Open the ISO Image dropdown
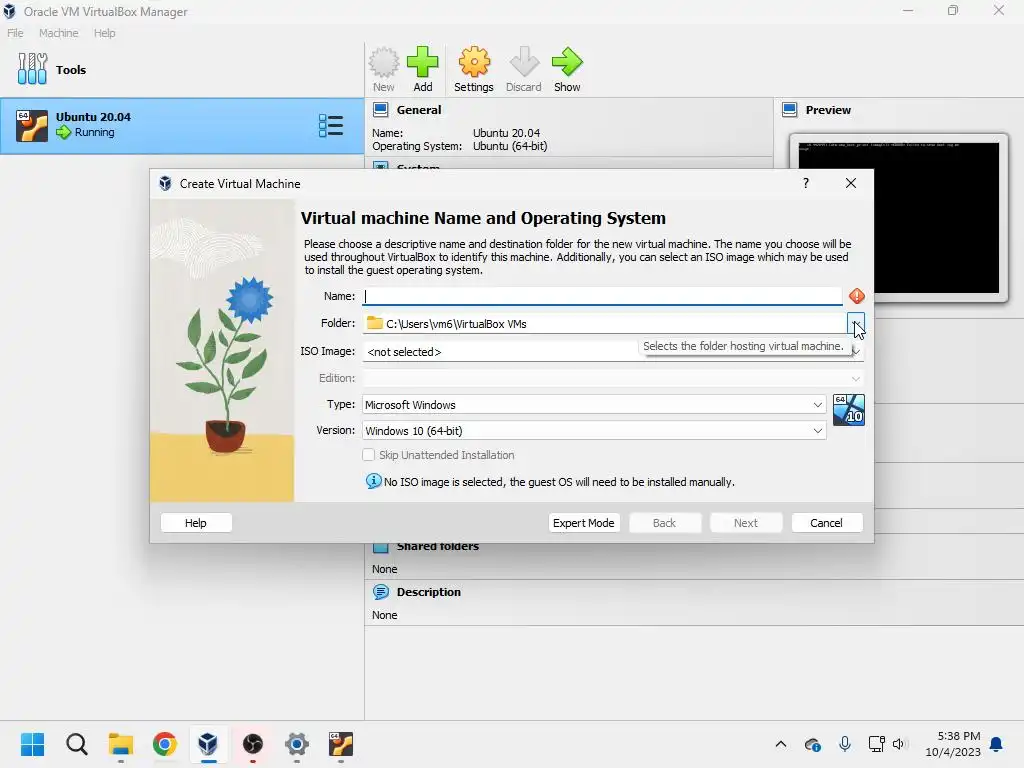Screen dimensions: 1024x768 click(x=856, y=351)
